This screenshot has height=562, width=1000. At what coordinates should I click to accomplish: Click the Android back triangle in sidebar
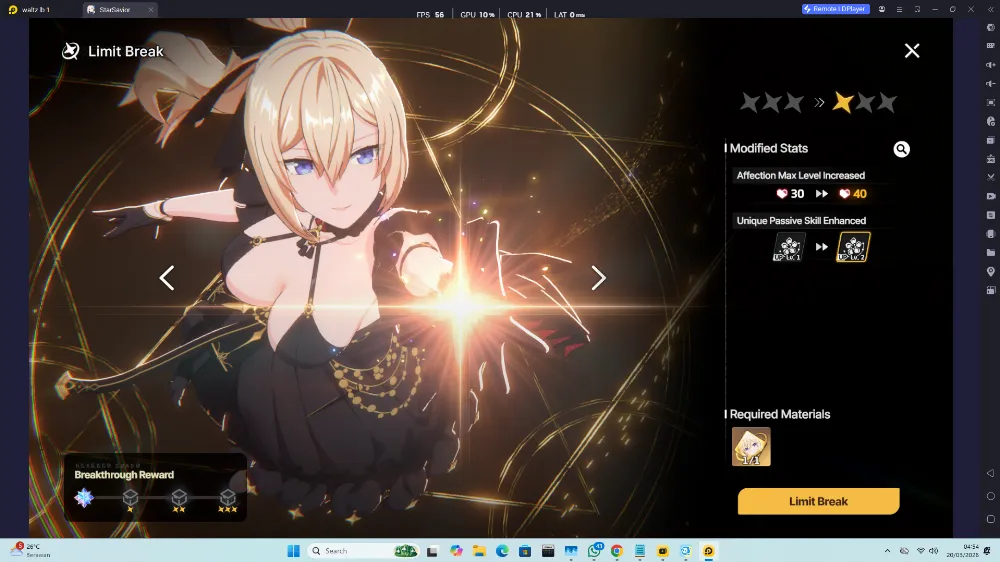[990, 473]
